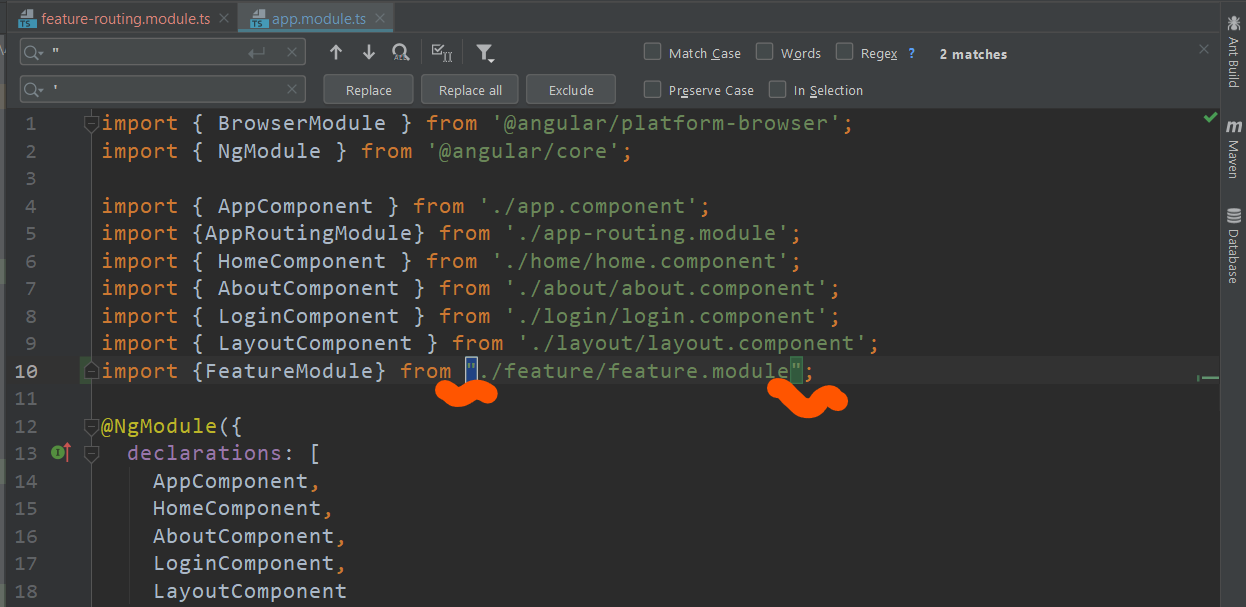Click 'declarations' keyword on line 13

[204, 453]
